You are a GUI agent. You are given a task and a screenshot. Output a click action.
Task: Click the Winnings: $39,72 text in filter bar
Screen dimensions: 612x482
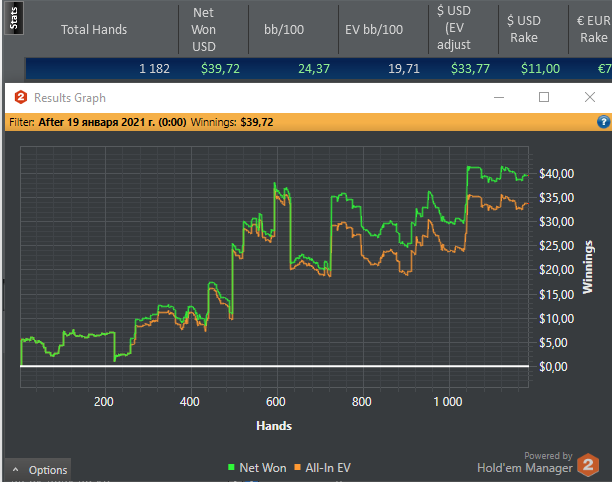pyautogui.click(x=232, y=122)
